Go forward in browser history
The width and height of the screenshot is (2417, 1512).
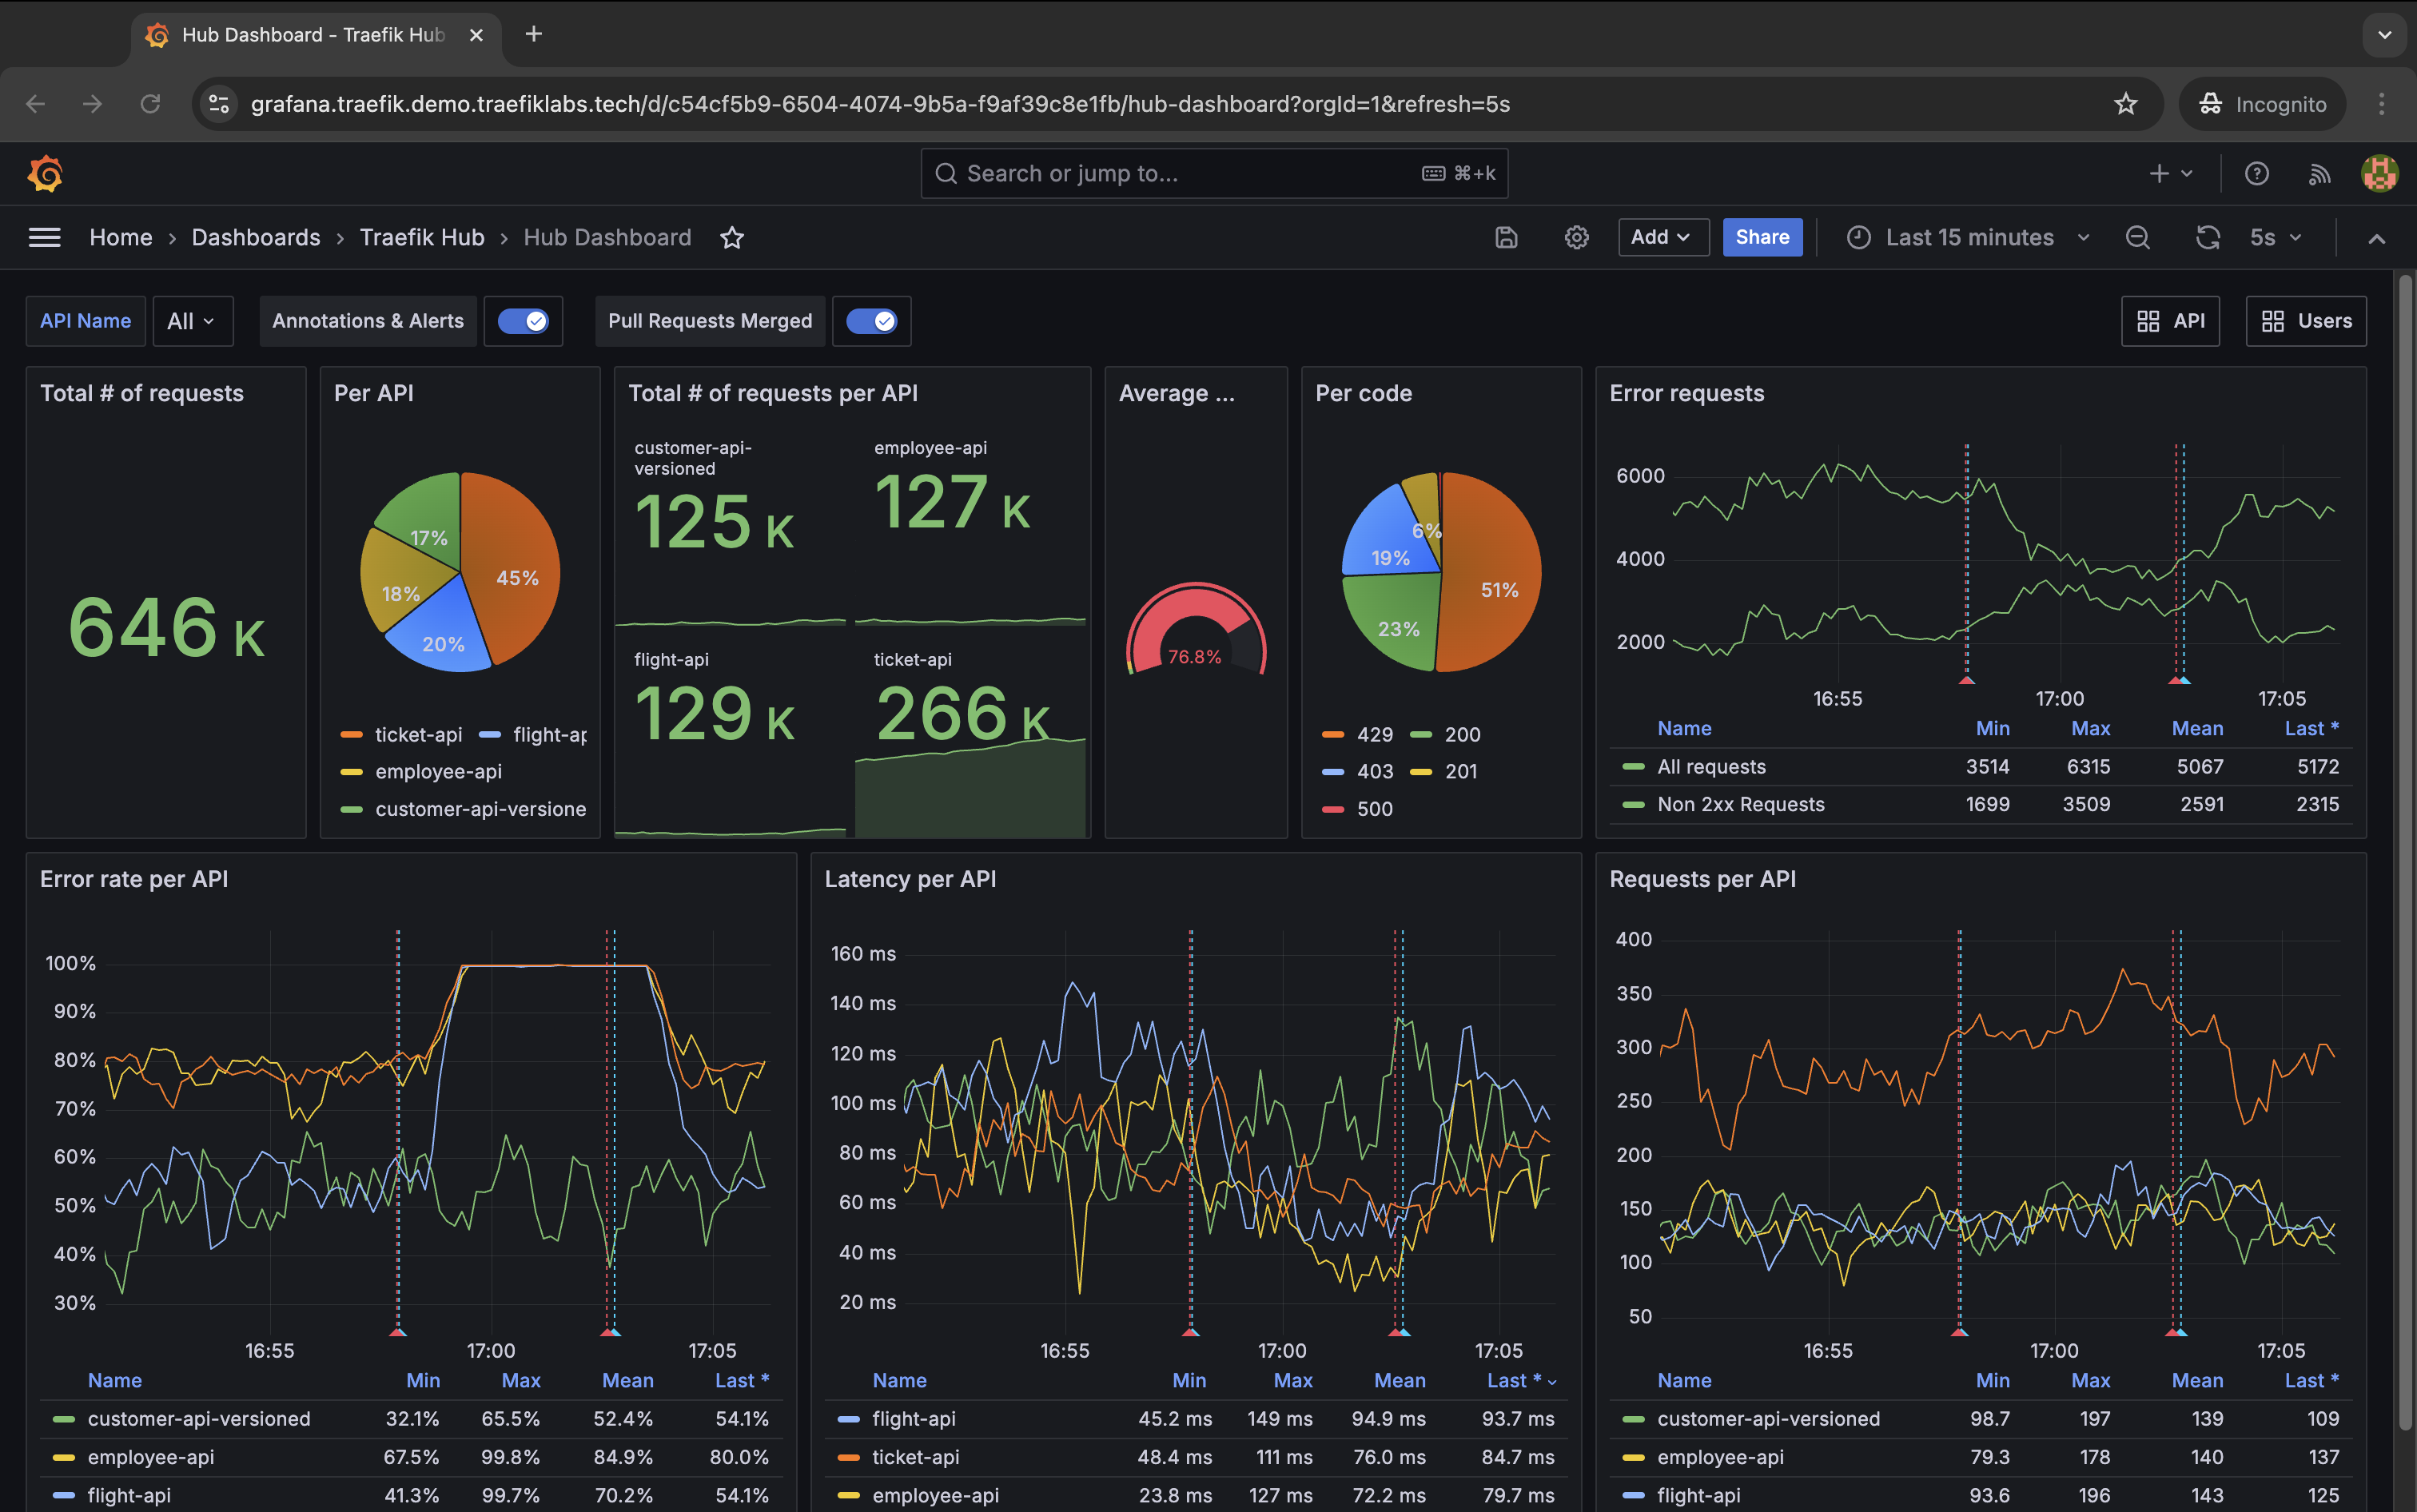(x=93, y=104)
